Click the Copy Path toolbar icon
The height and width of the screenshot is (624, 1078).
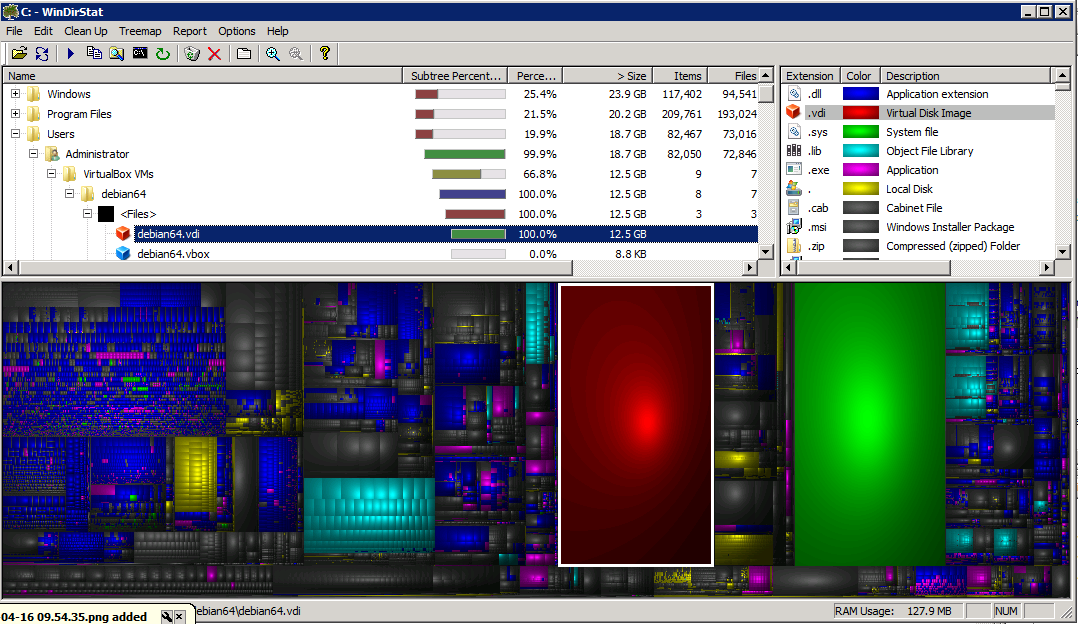(95, 54)
